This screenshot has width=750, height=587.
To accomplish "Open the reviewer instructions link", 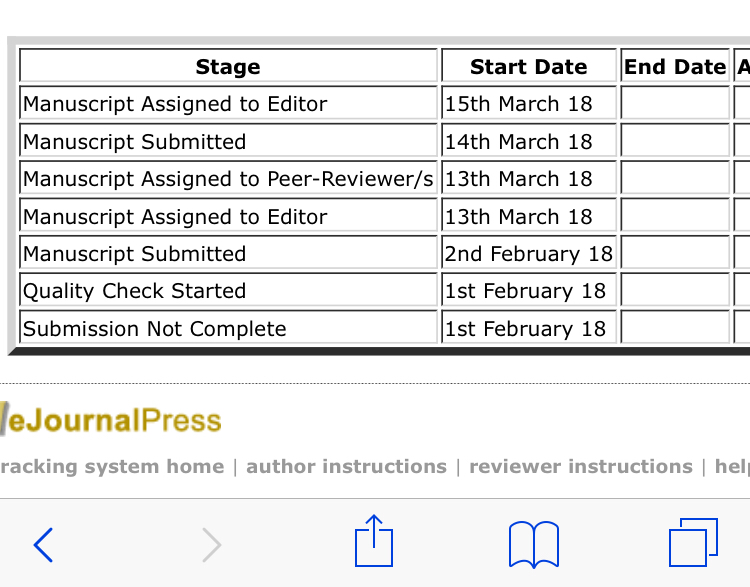I will (580, 467).
